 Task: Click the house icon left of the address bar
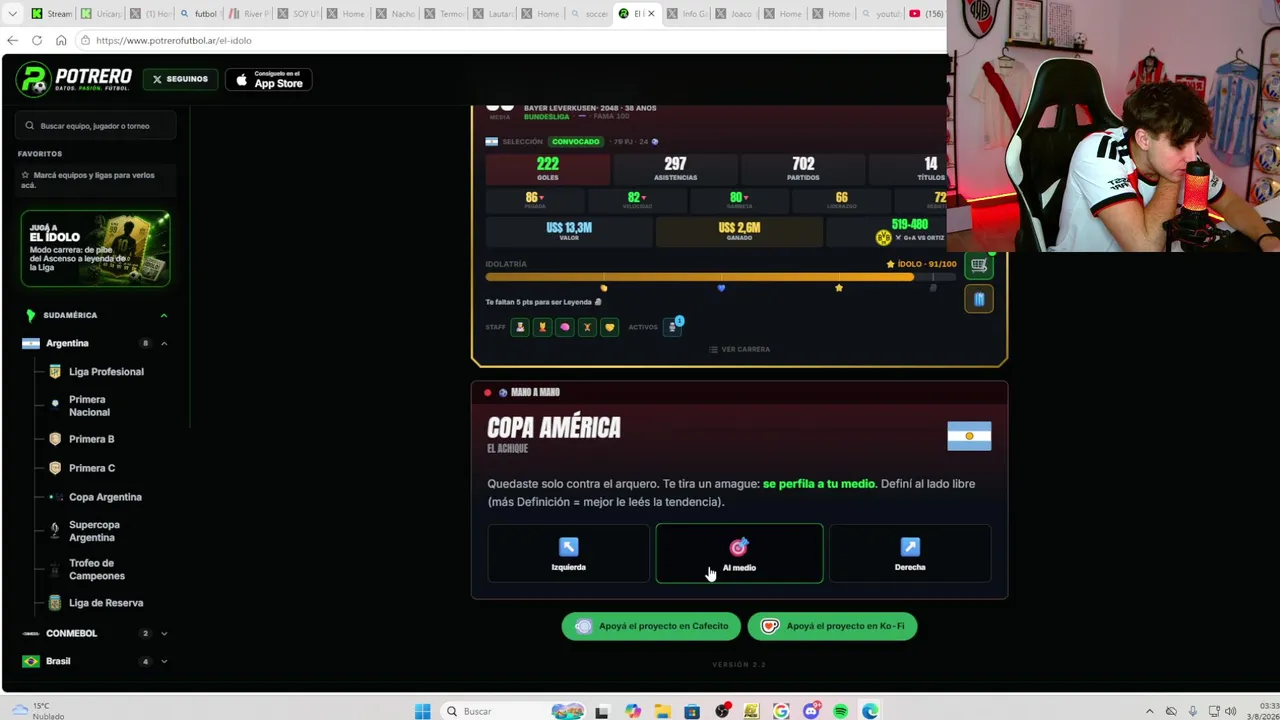[x=61, y=40]
